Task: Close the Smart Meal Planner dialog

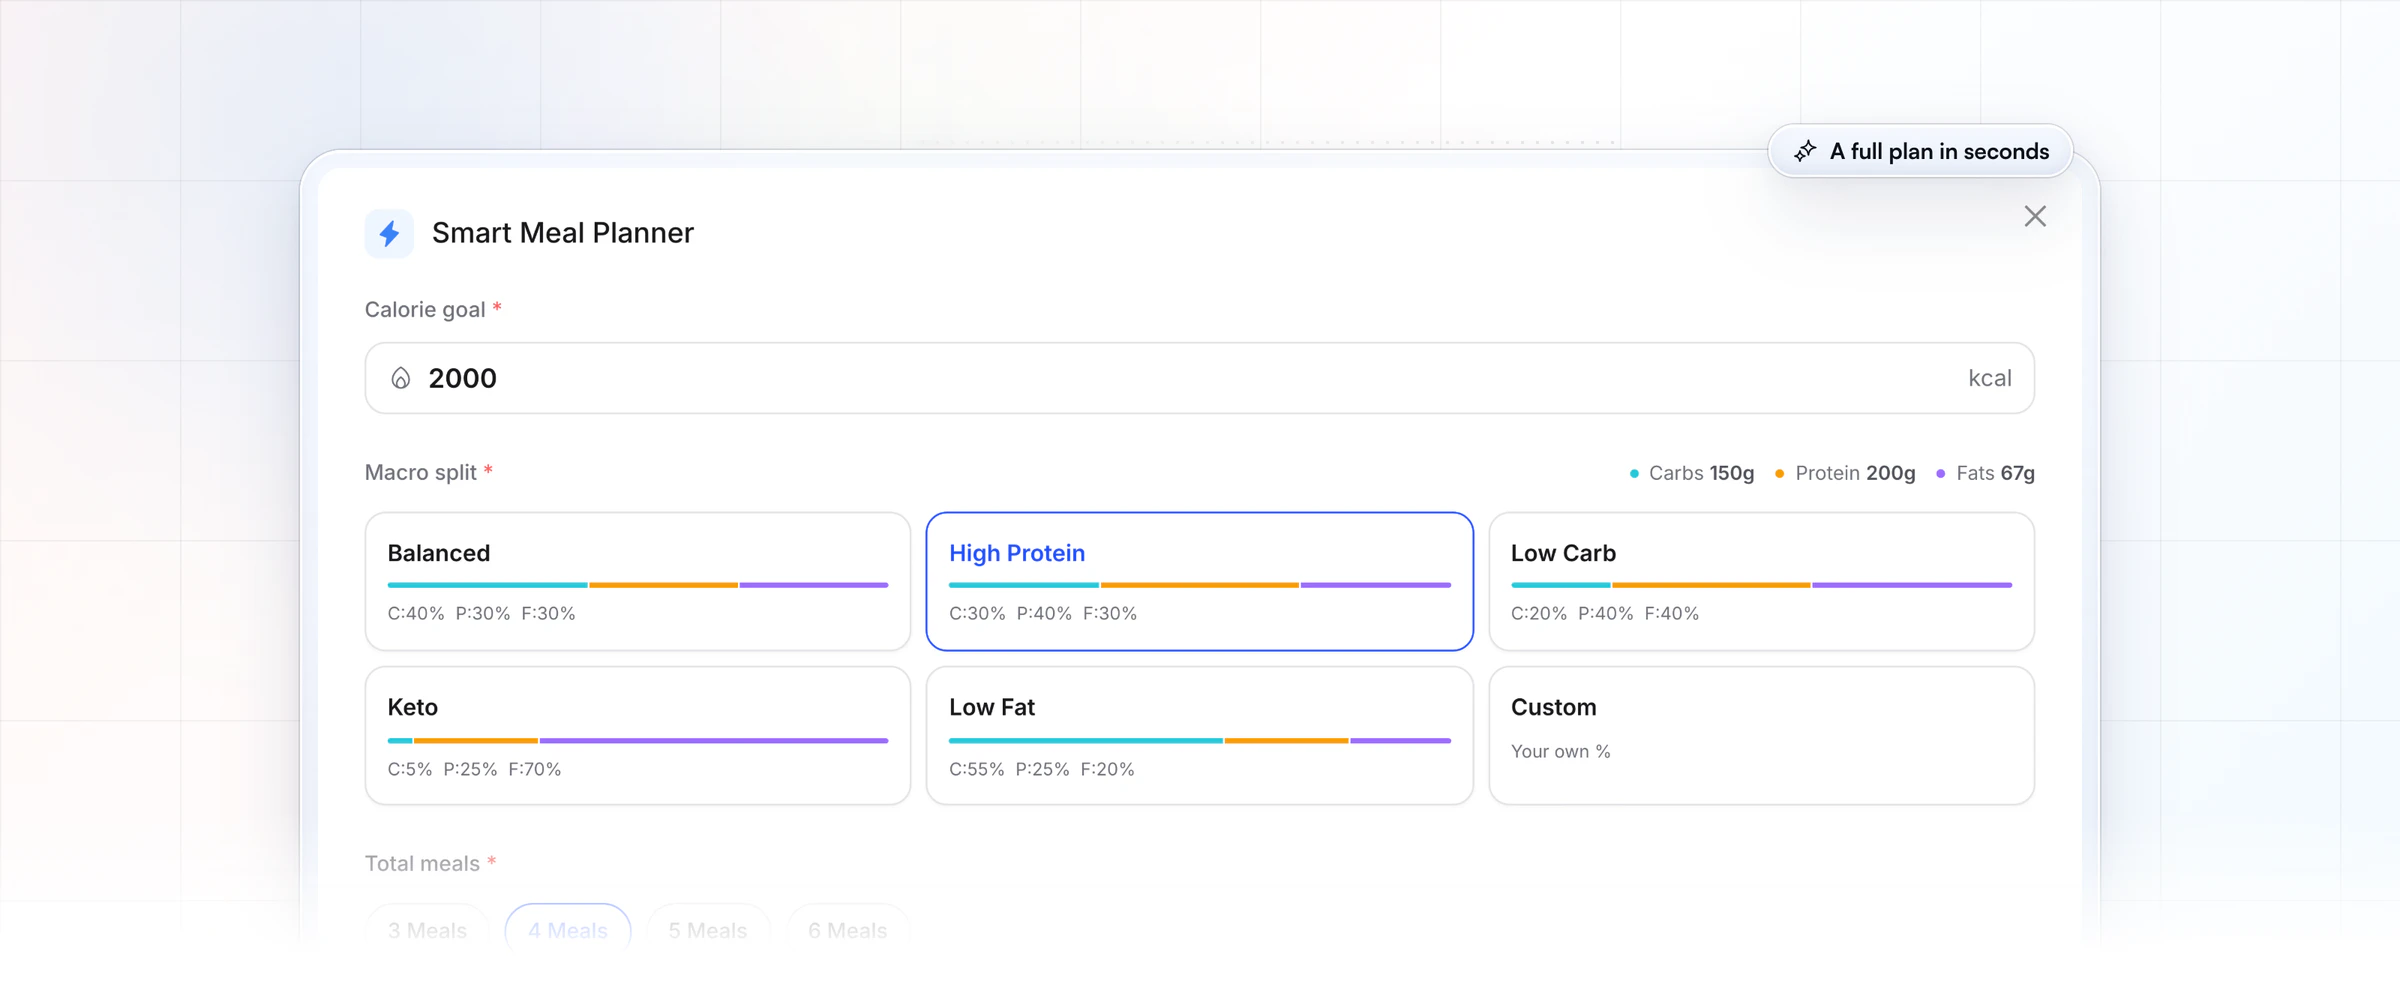Action: click(2034, 216)
